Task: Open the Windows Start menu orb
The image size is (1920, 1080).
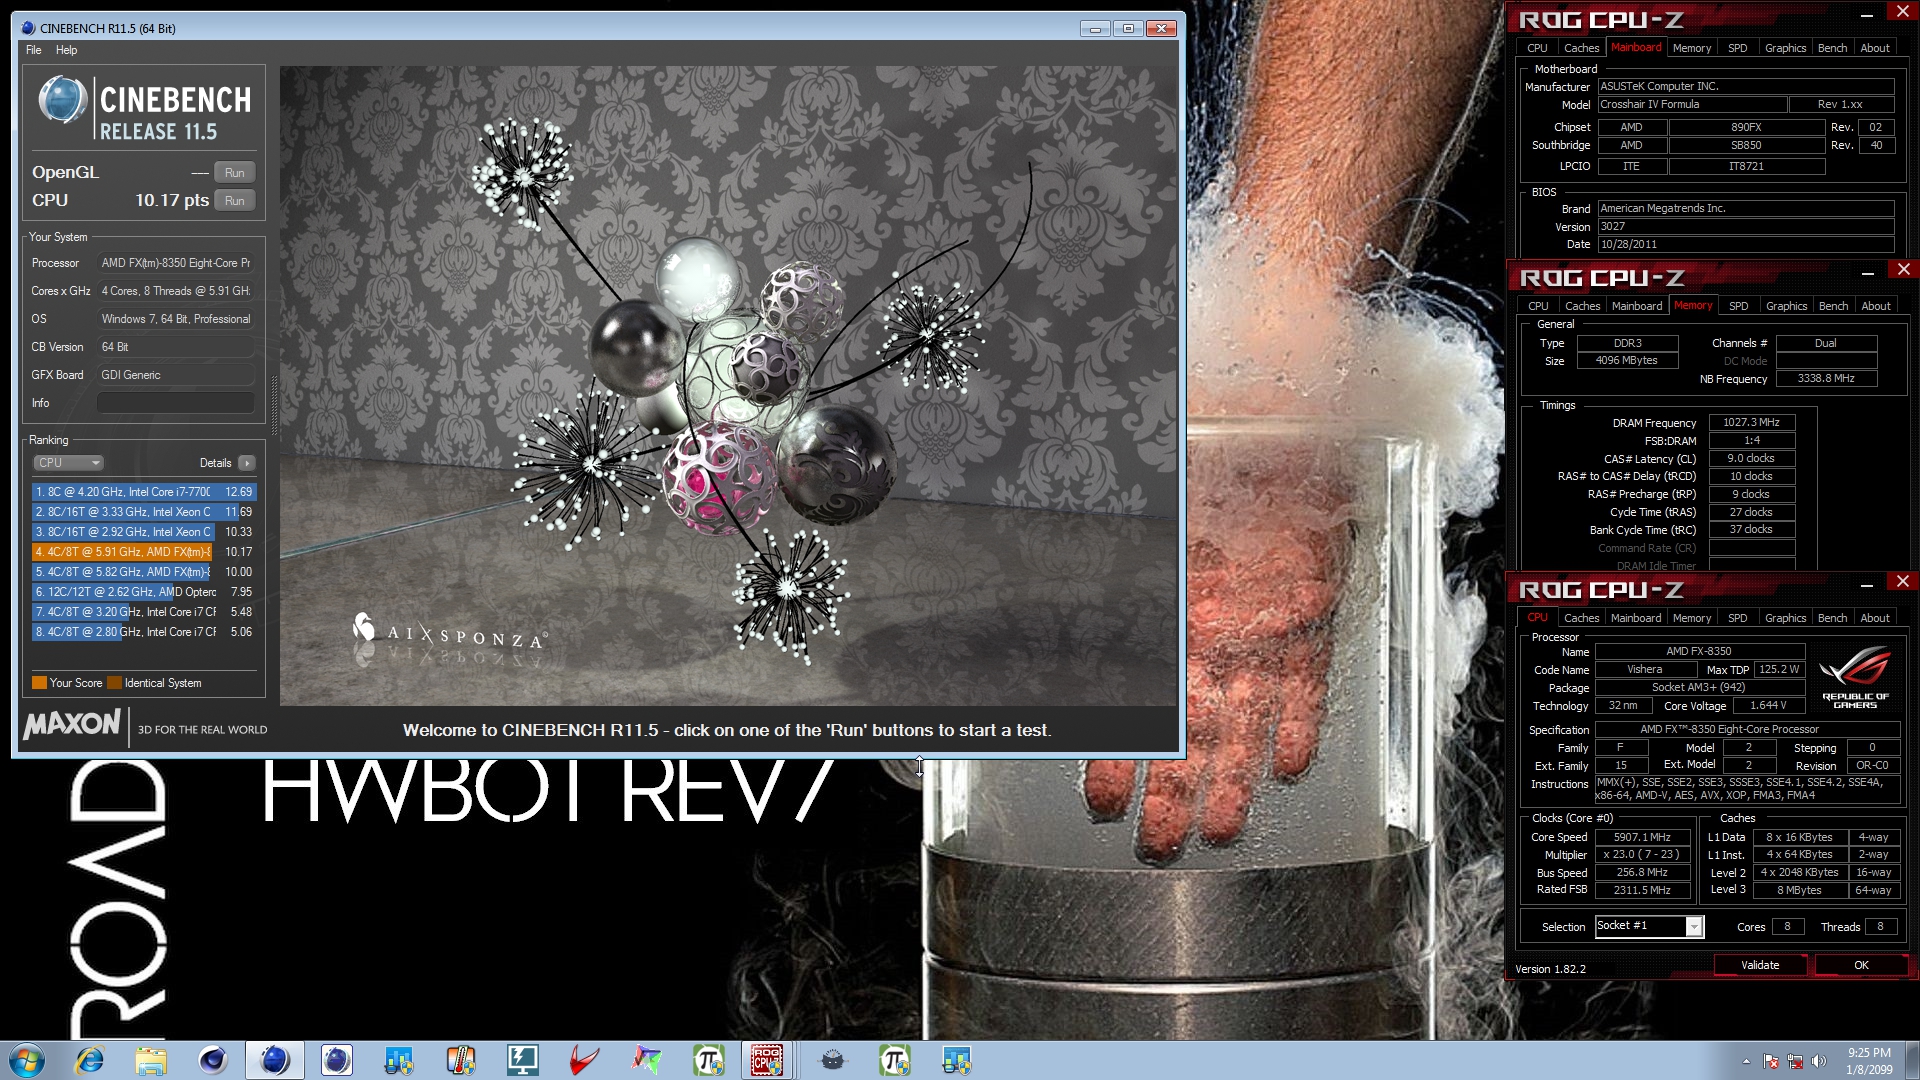Action: [x=27, y=1060]
